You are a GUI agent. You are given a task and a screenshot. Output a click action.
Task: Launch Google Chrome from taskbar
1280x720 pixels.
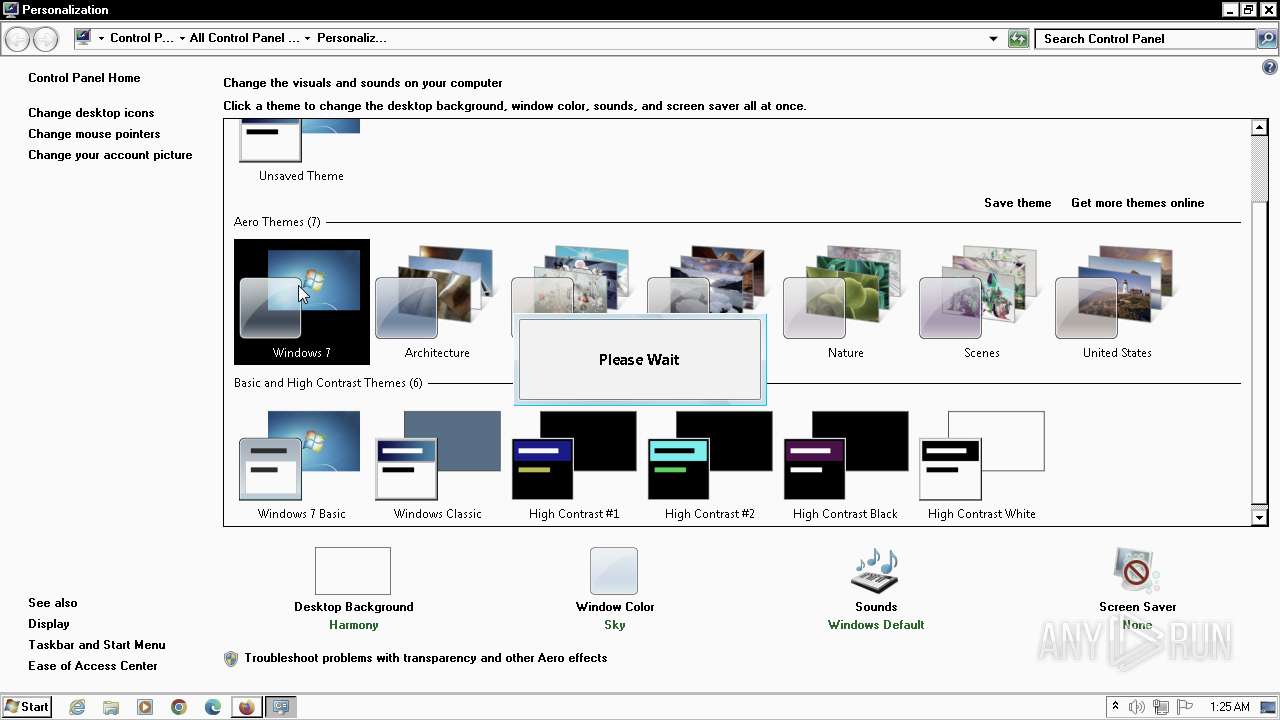179,707
